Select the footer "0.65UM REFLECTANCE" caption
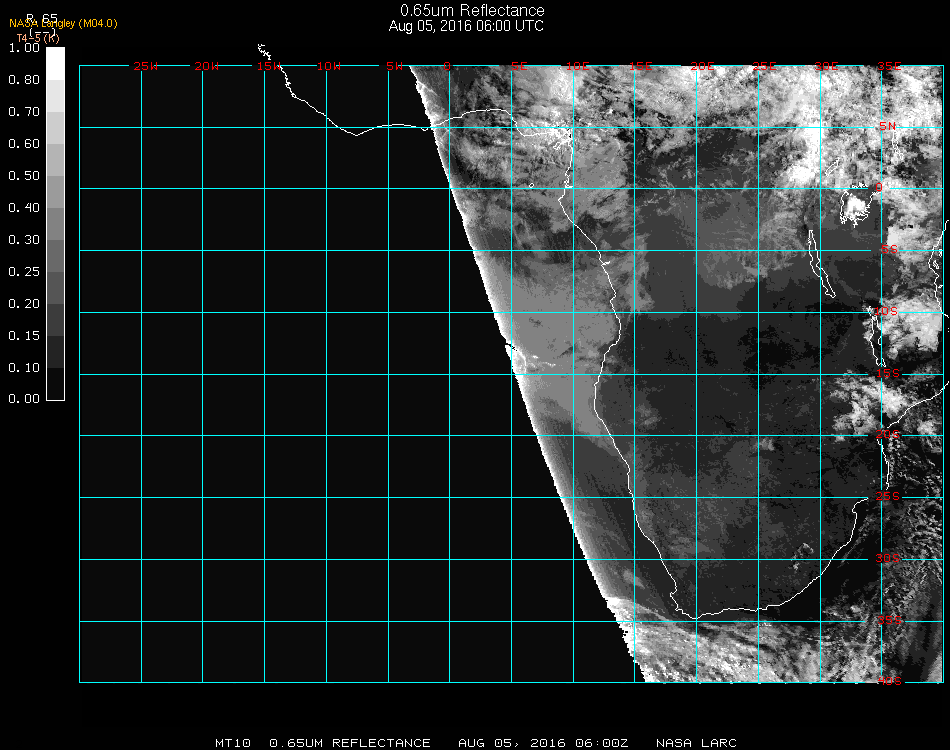Image resolution: width=950 pixels, height=750 pixels. (x=350, y=743)
